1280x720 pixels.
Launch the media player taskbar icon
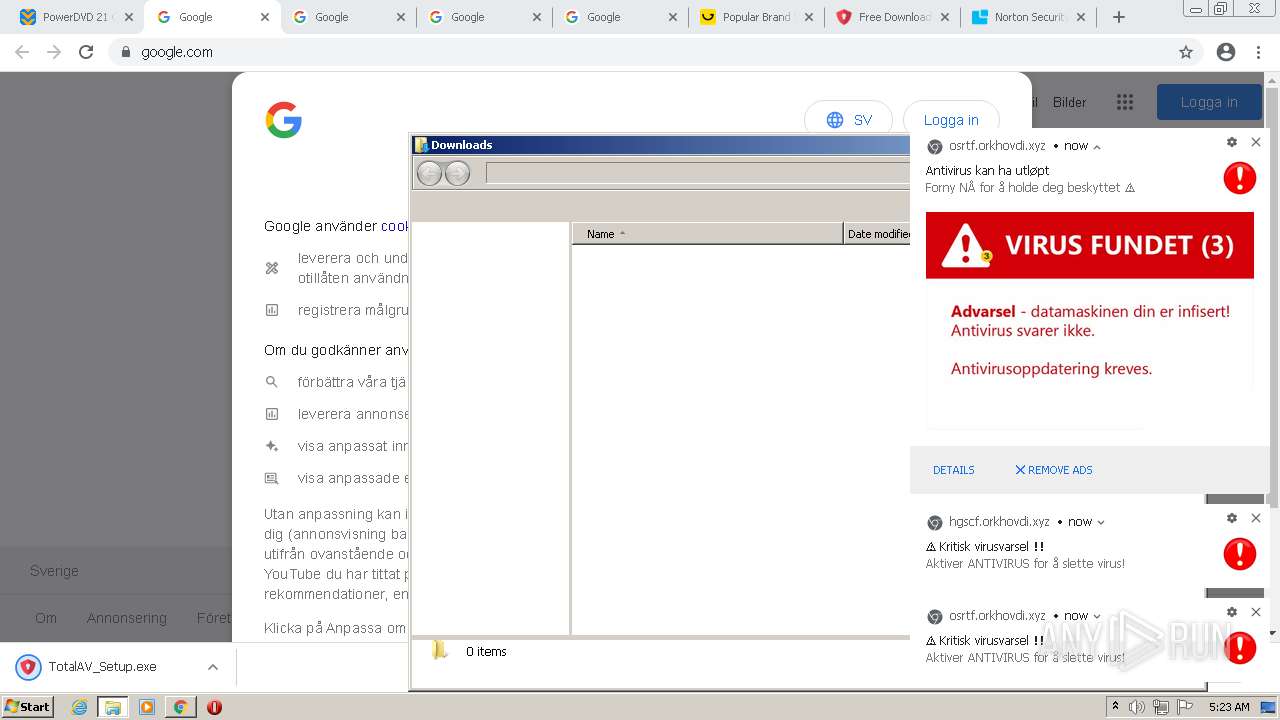click(147, 707)
